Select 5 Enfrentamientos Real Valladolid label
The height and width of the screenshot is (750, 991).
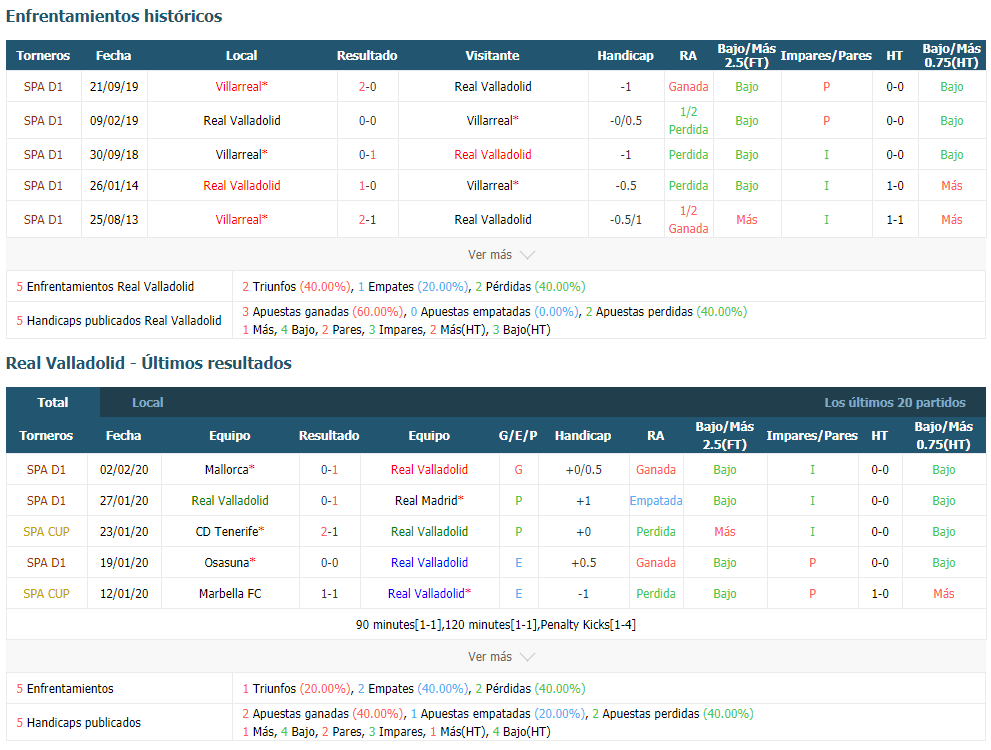105,286
